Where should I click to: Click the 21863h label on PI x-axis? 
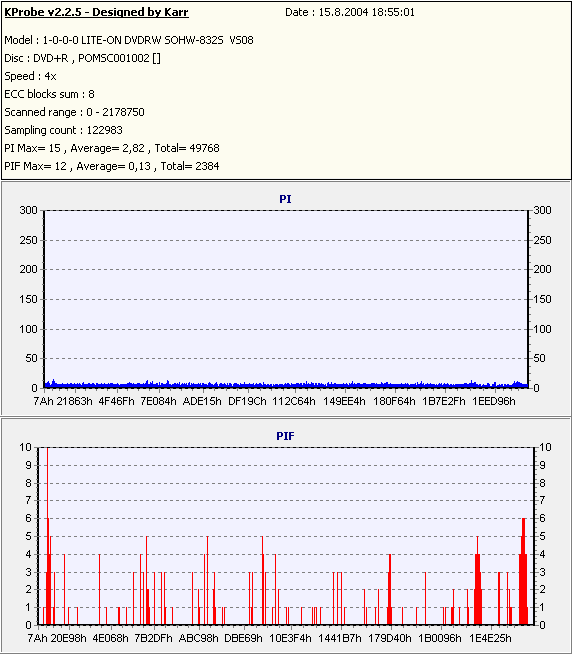(x=74, y=401)
